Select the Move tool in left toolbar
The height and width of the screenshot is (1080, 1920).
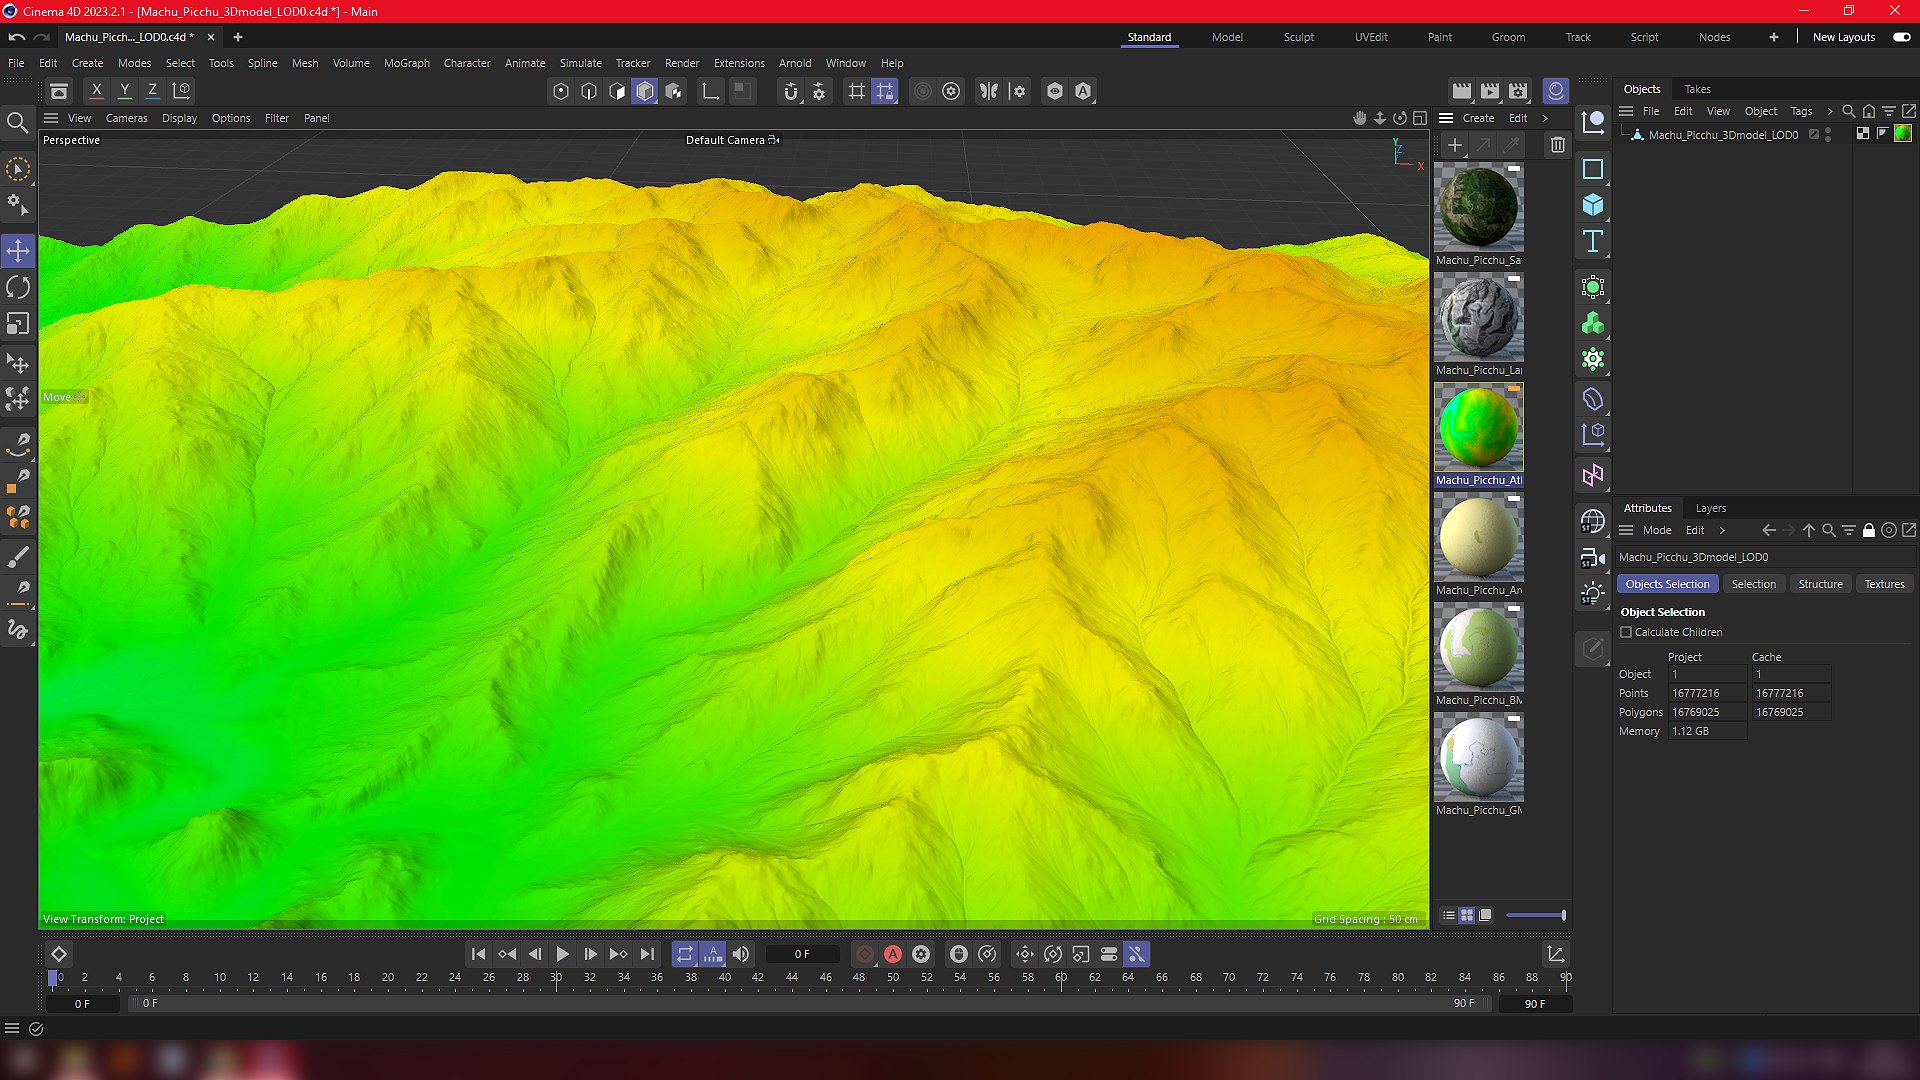point(18,250)
